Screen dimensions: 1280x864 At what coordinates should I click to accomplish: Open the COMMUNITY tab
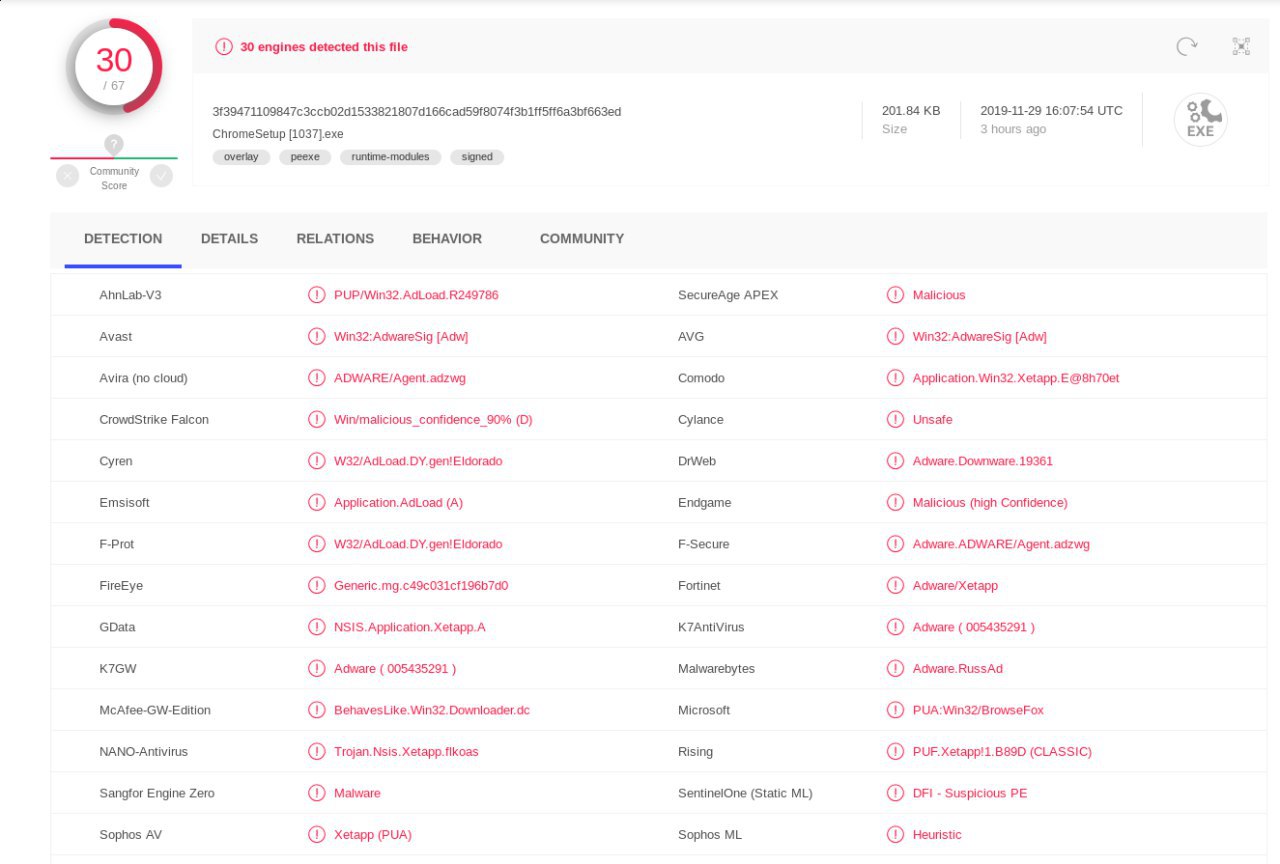point(582,239)
